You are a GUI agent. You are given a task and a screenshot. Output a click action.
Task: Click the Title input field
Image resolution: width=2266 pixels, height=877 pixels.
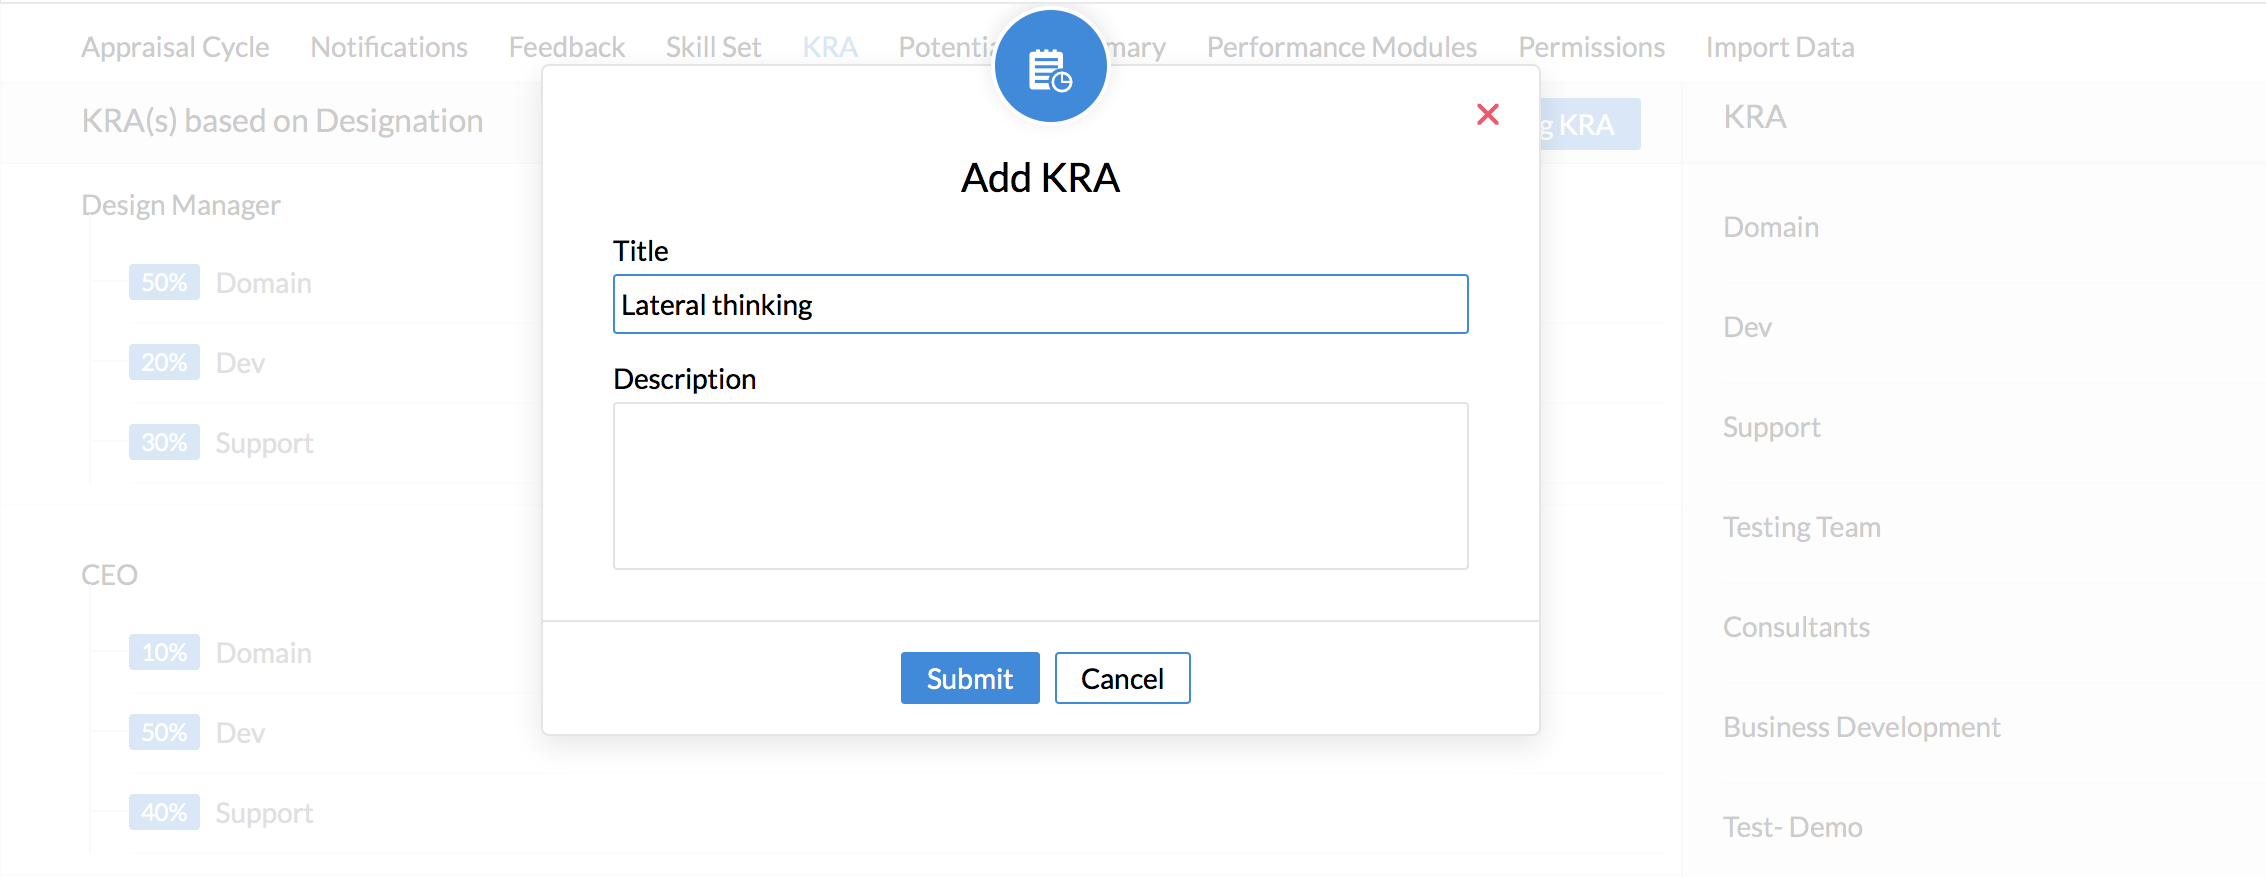1040,304
